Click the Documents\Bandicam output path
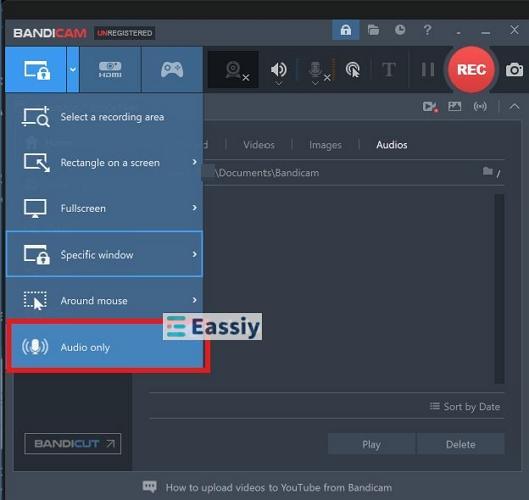Image resolution: width=529 pixels, height=500 pixels. click(268, 173)
